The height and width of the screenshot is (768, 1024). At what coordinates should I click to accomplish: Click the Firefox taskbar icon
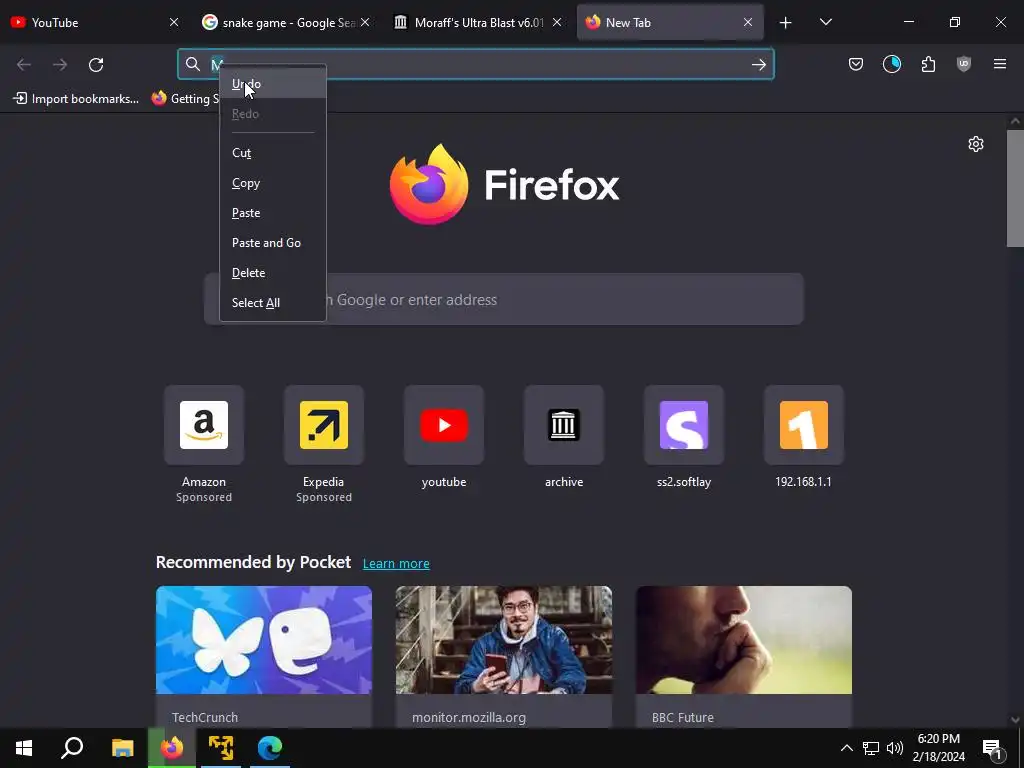click(172, 748)
